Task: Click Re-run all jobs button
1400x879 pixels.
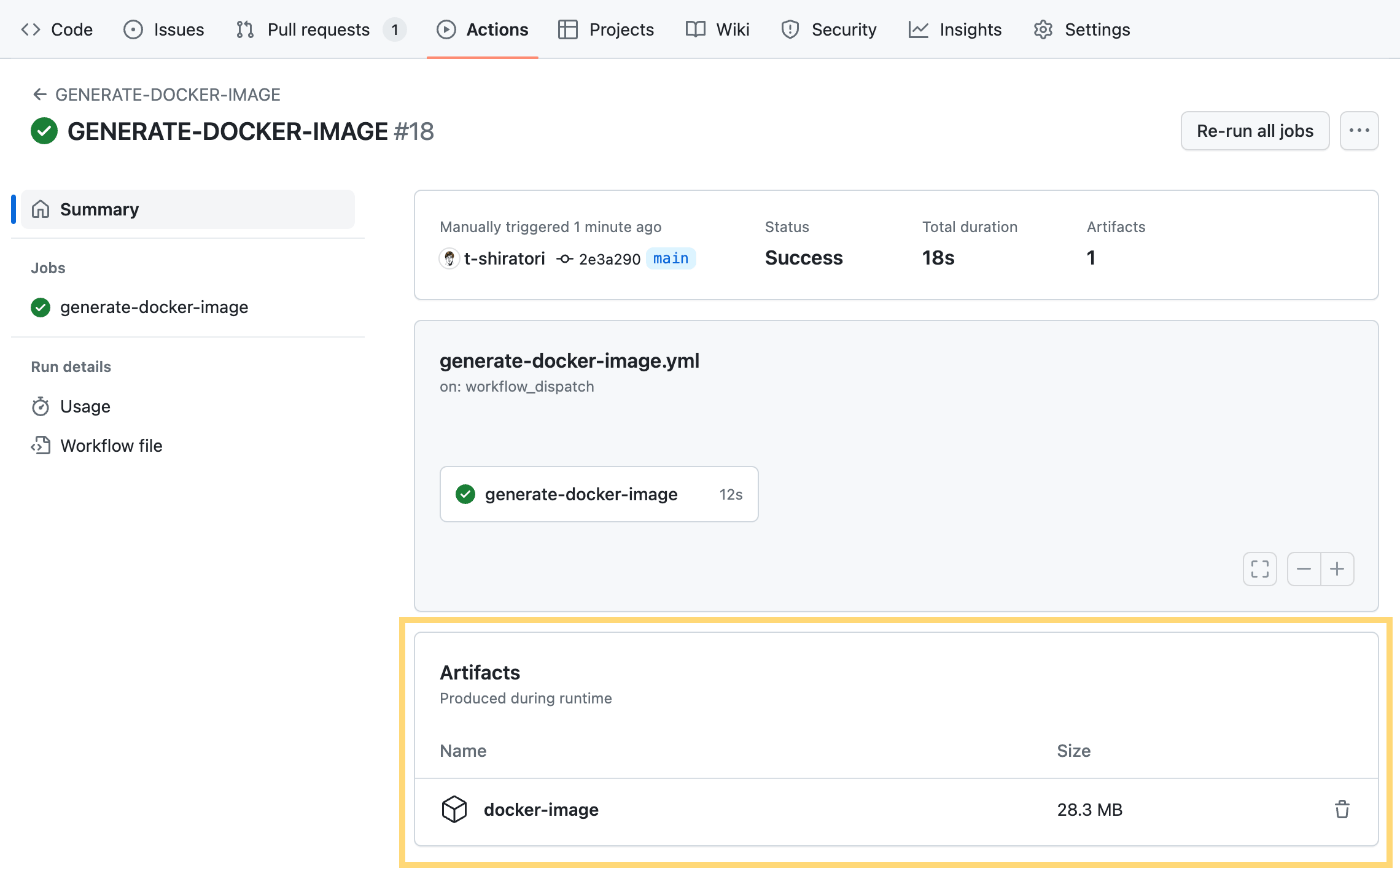Action: (x=1255, y=131)
